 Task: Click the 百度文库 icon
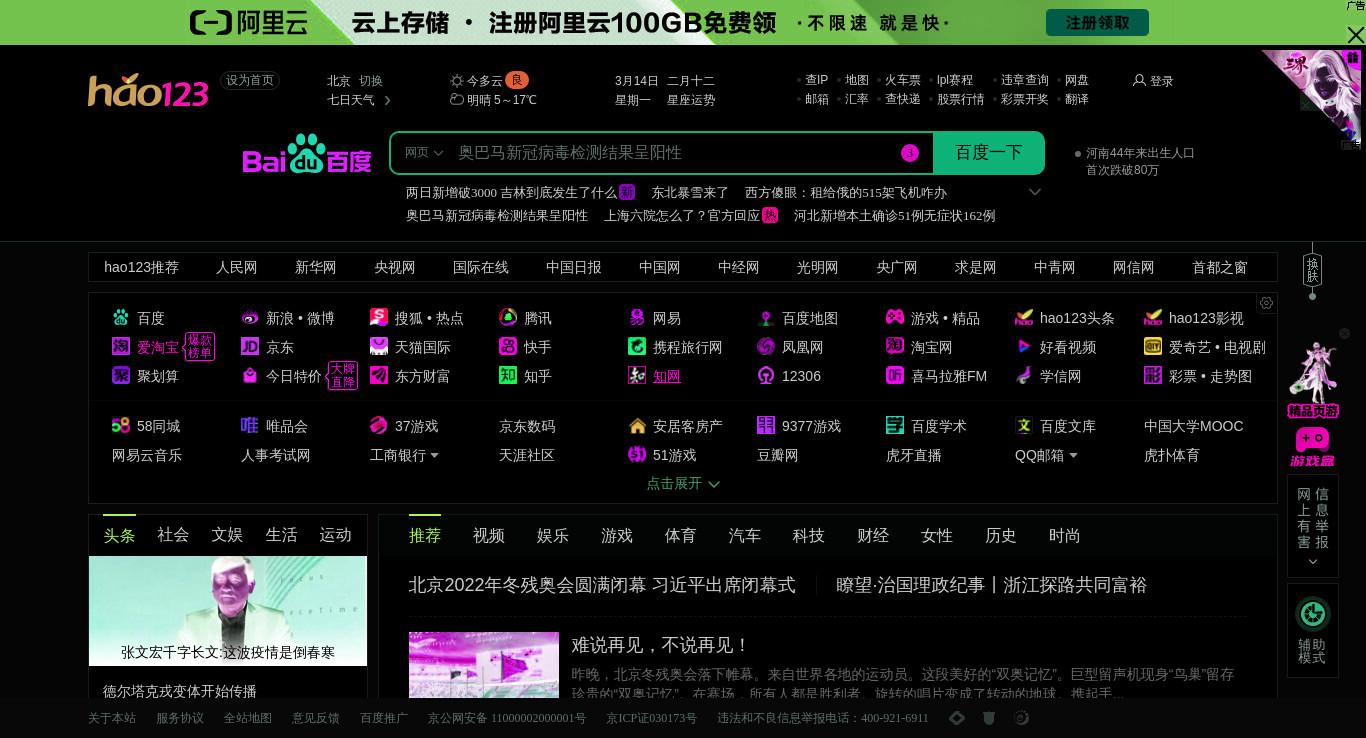tap(1024, 426)
